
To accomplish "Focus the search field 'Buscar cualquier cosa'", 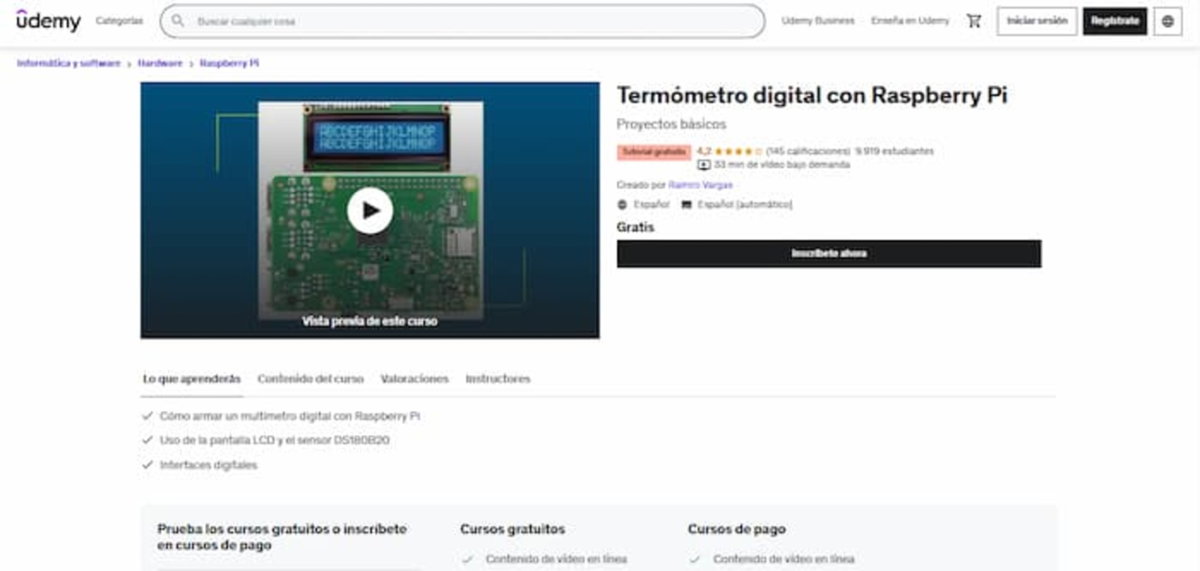I will (462, 21).
